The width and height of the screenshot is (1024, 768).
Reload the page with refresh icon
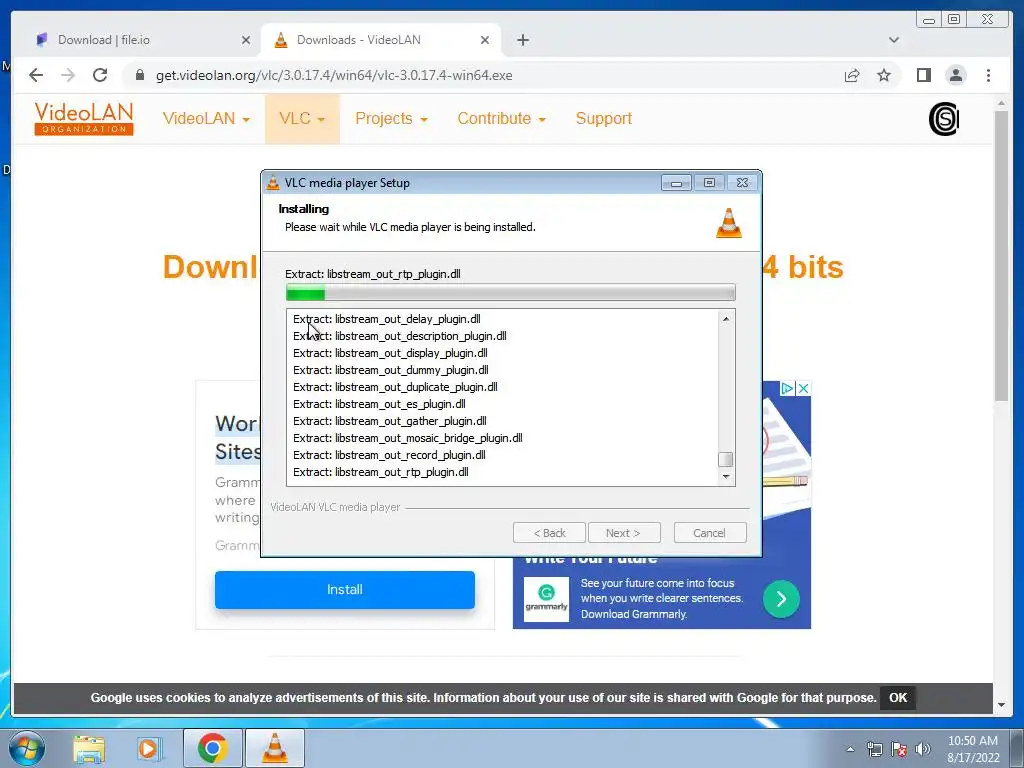[x=100, y=75]
